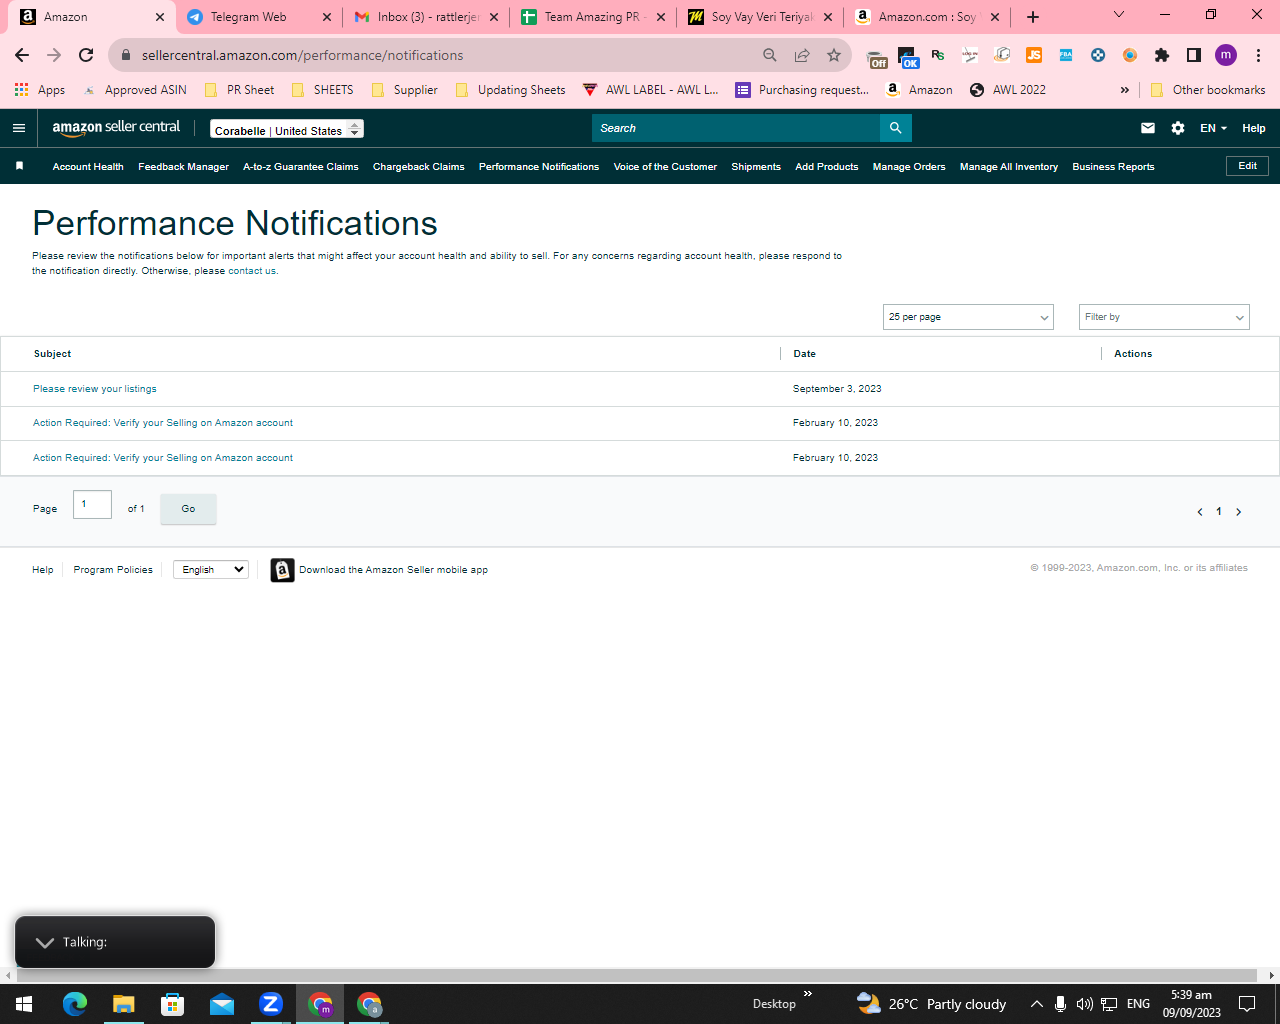Image resolution: width=1280 pixels, height=1024 pixels.
Task: Open the 25 per page dropdown
Action: pos(968,317)
